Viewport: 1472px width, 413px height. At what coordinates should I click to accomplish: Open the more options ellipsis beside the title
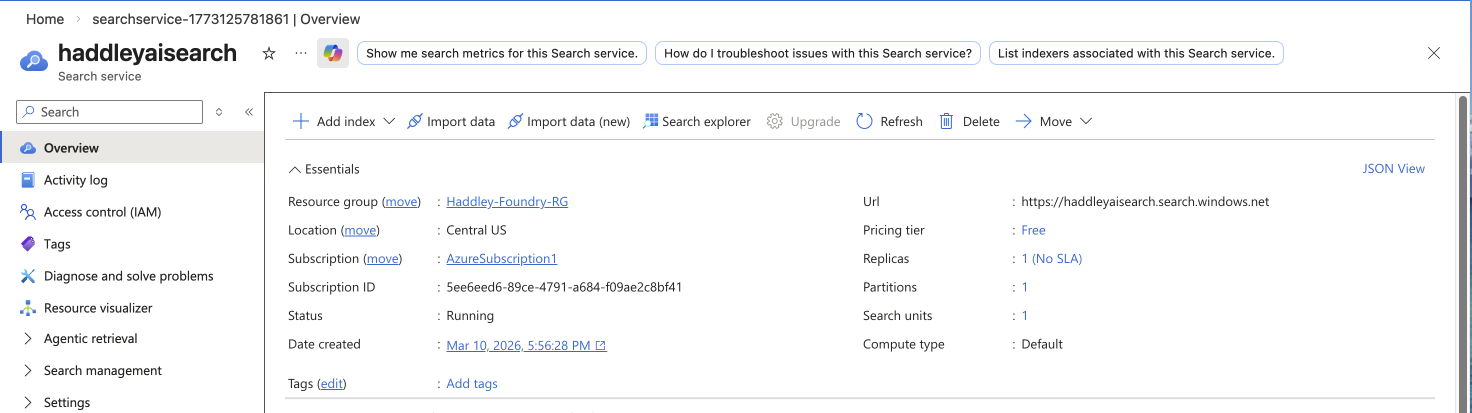301,53
